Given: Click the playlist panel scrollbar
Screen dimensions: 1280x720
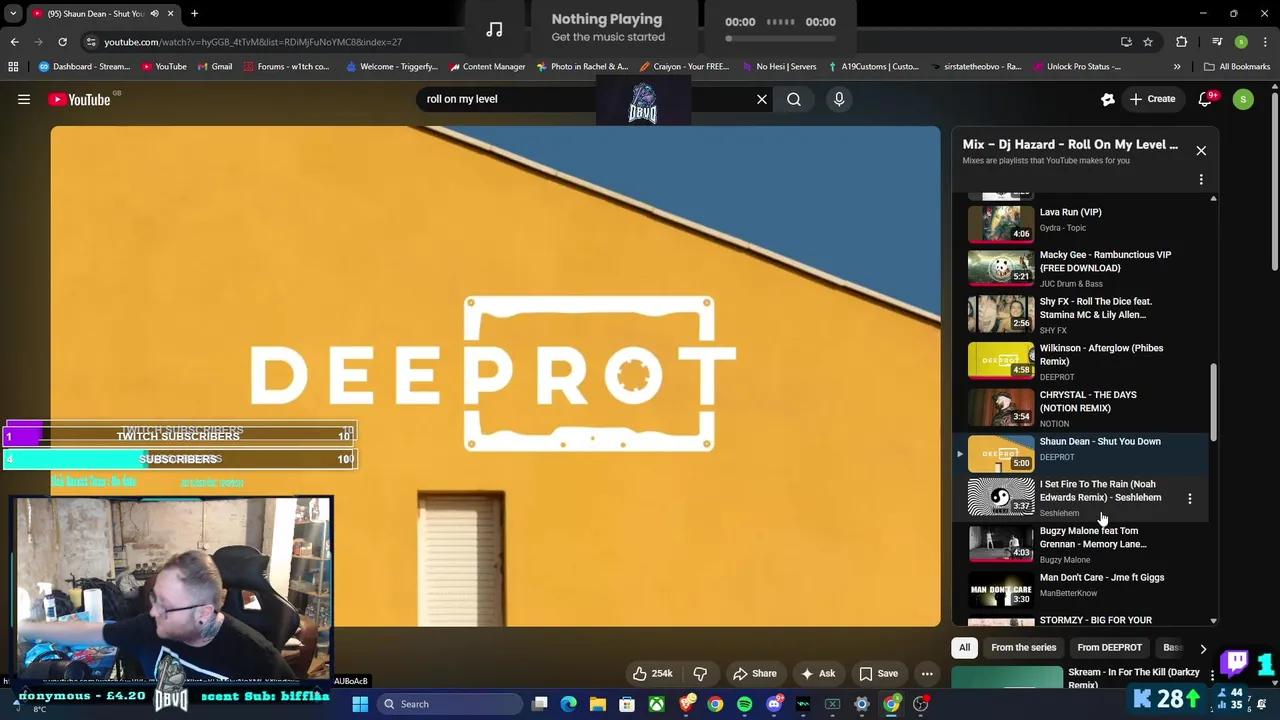Looking at the screenshot, I should click(x=1214, y=402).
